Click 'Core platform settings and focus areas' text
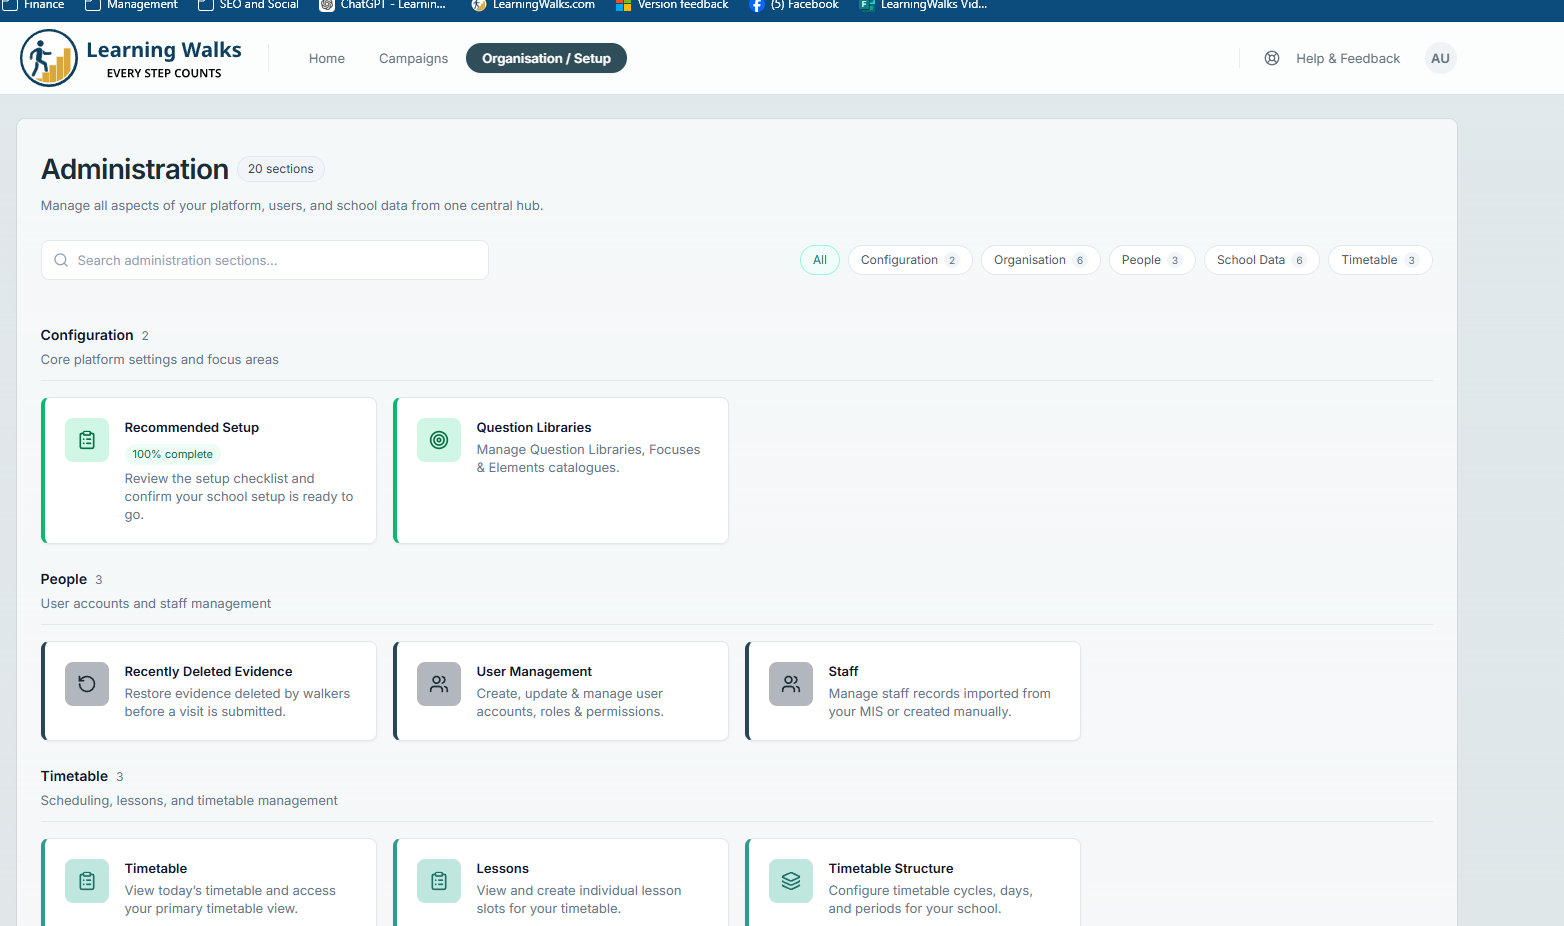 [160, 360]
